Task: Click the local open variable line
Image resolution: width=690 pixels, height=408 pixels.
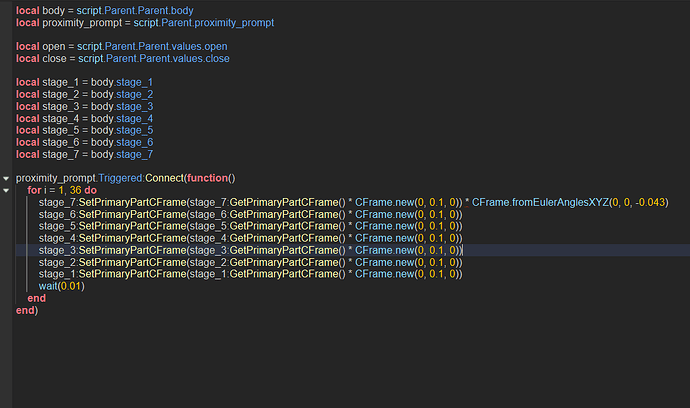Action: tap(121, 47)
